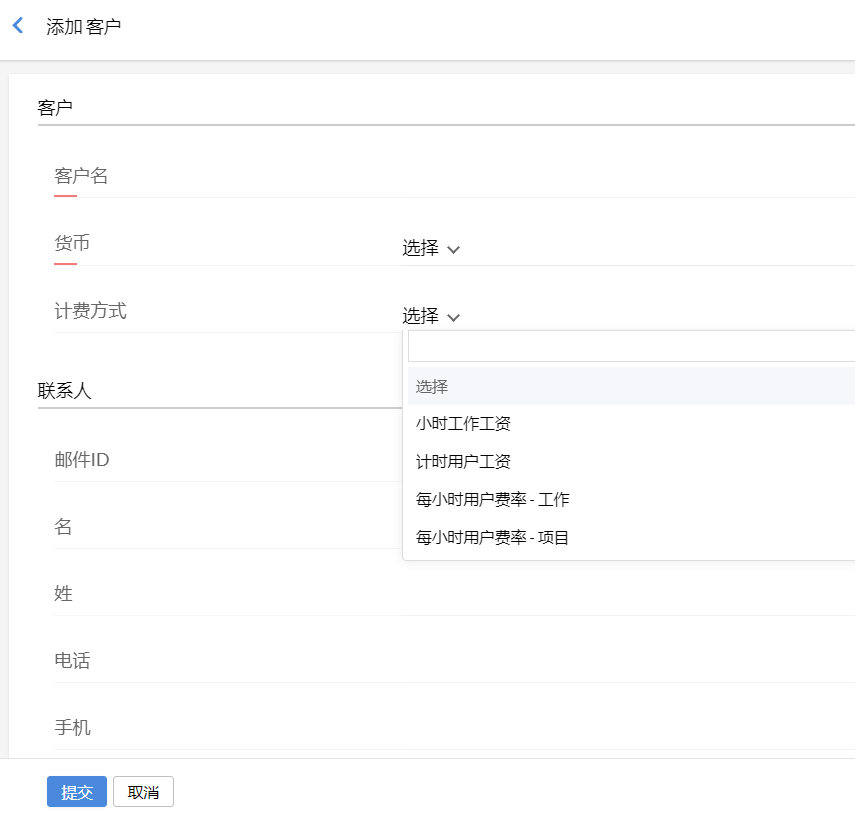
Task: Select 每小时用户费率 - 工作 option
Action: (493, 500)
